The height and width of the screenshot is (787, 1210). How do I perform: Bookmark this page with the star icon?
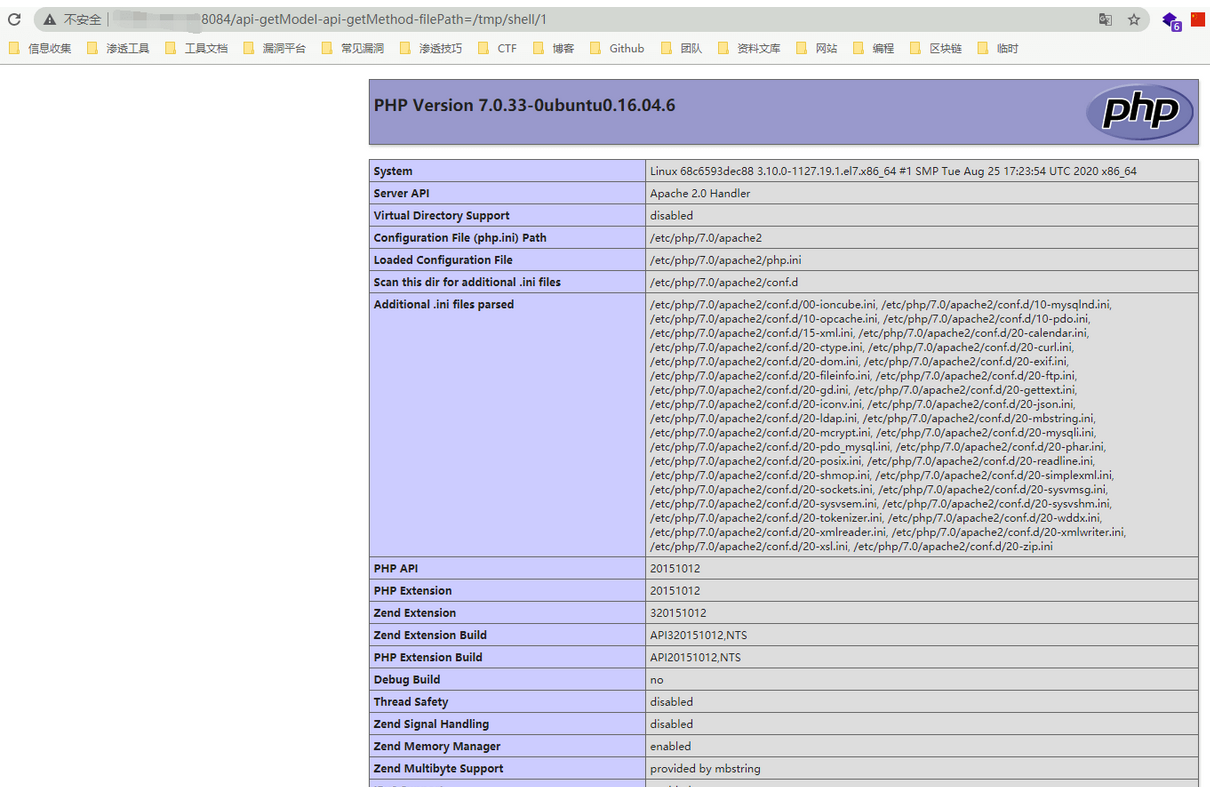pyautogui.click(x=1134, y=19)
